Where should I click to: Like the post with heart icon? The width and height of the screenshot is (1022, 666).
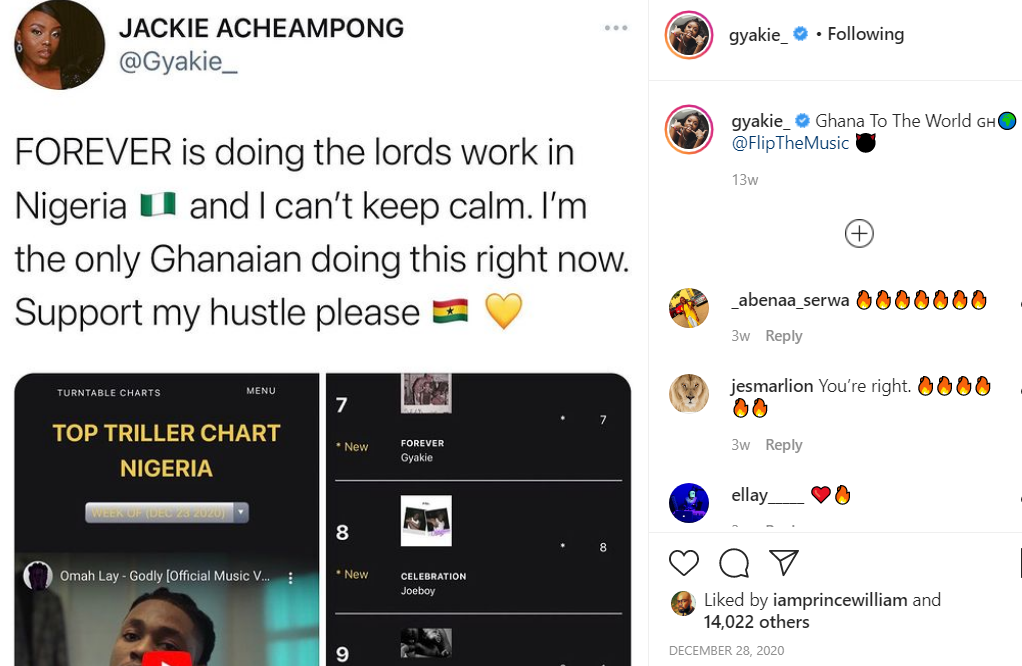[684, 563]
